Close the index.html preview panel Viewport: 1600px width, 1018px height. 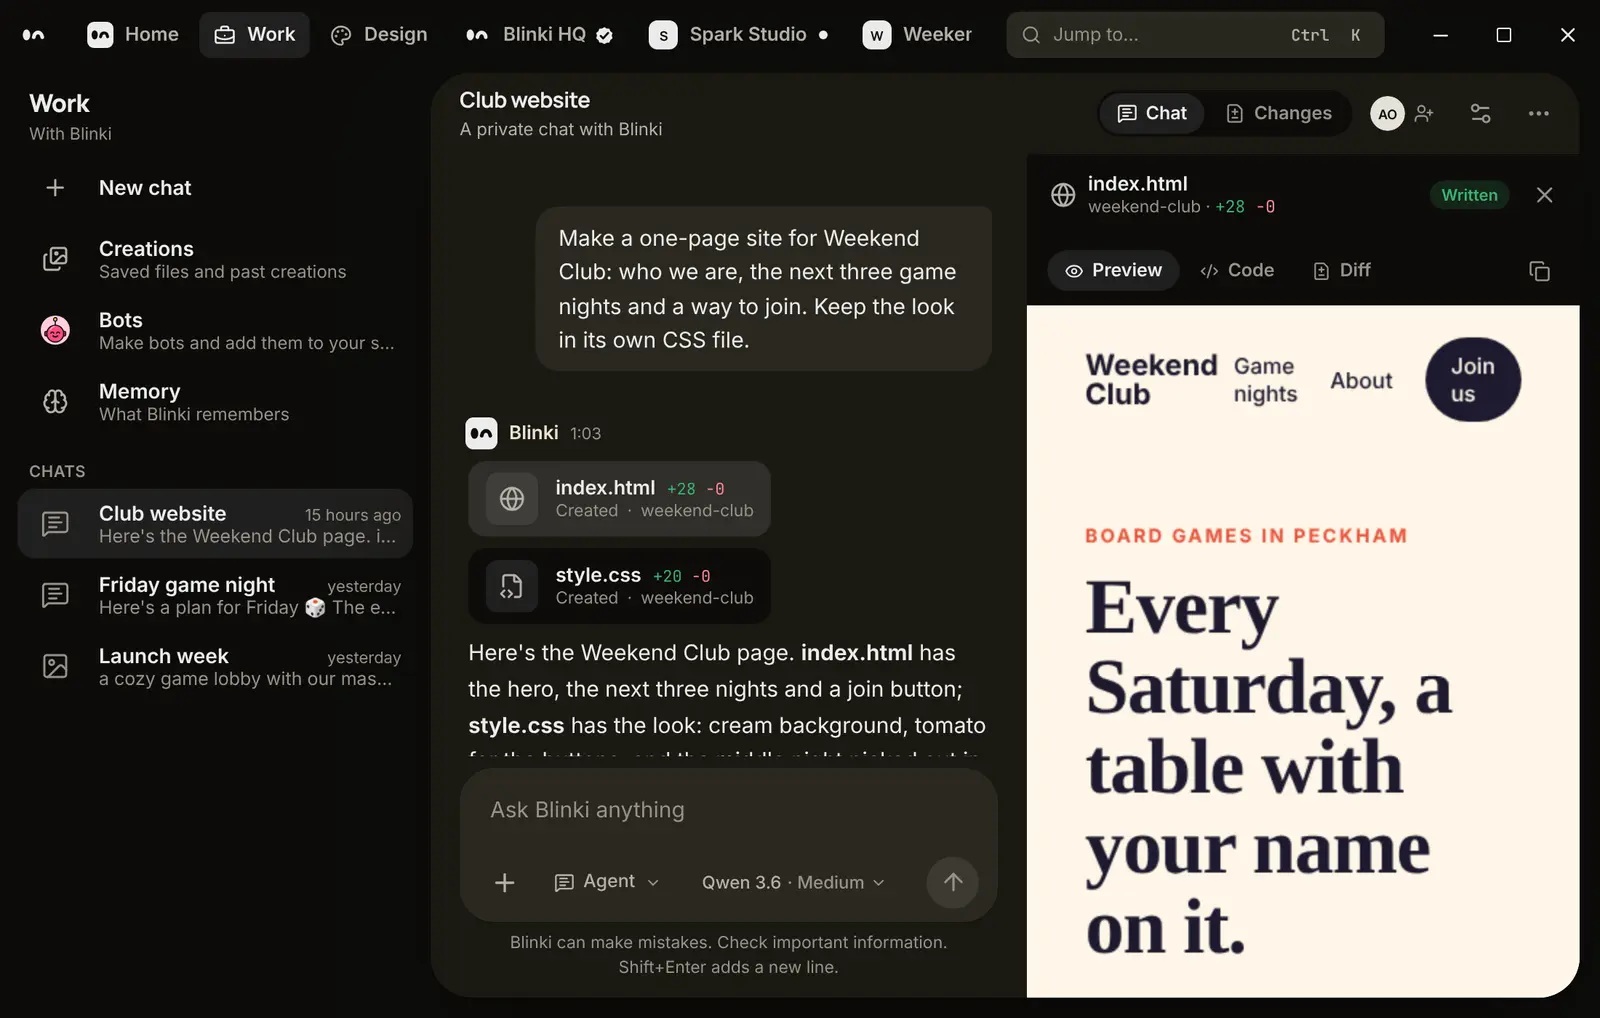coord(1544,195)
